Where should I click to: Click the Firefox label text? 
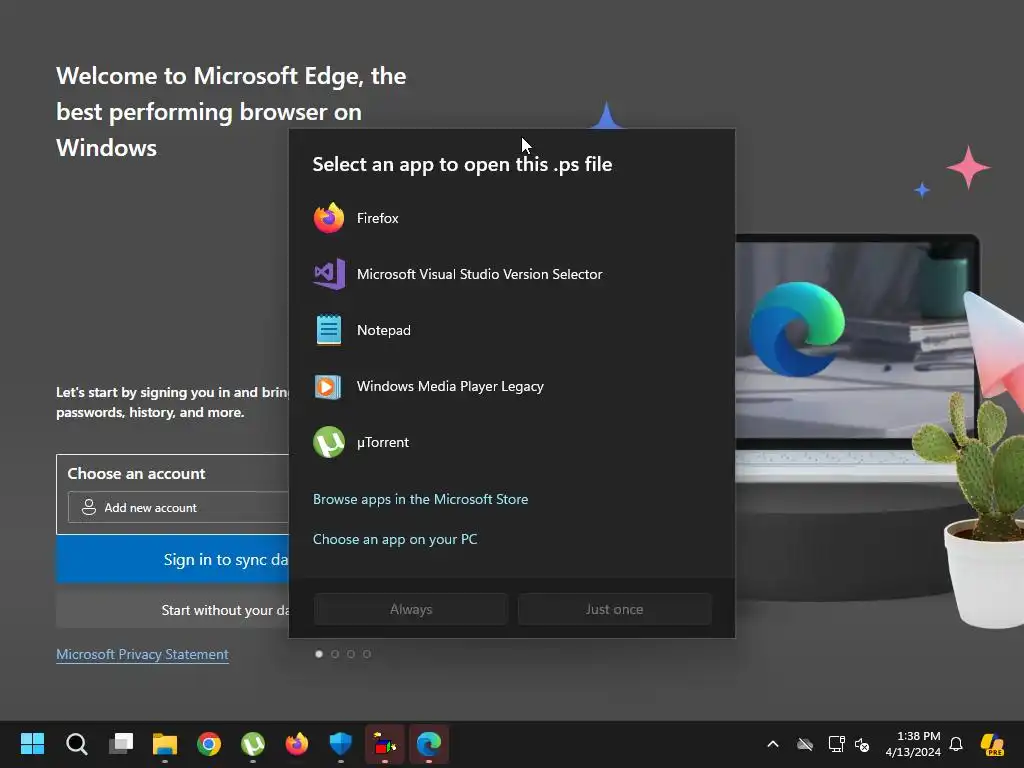377,218
